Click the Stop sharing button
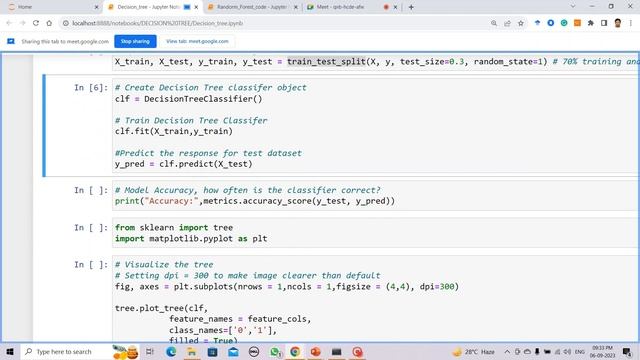Viewport: 640px width, 360px height. pos(135,41)
